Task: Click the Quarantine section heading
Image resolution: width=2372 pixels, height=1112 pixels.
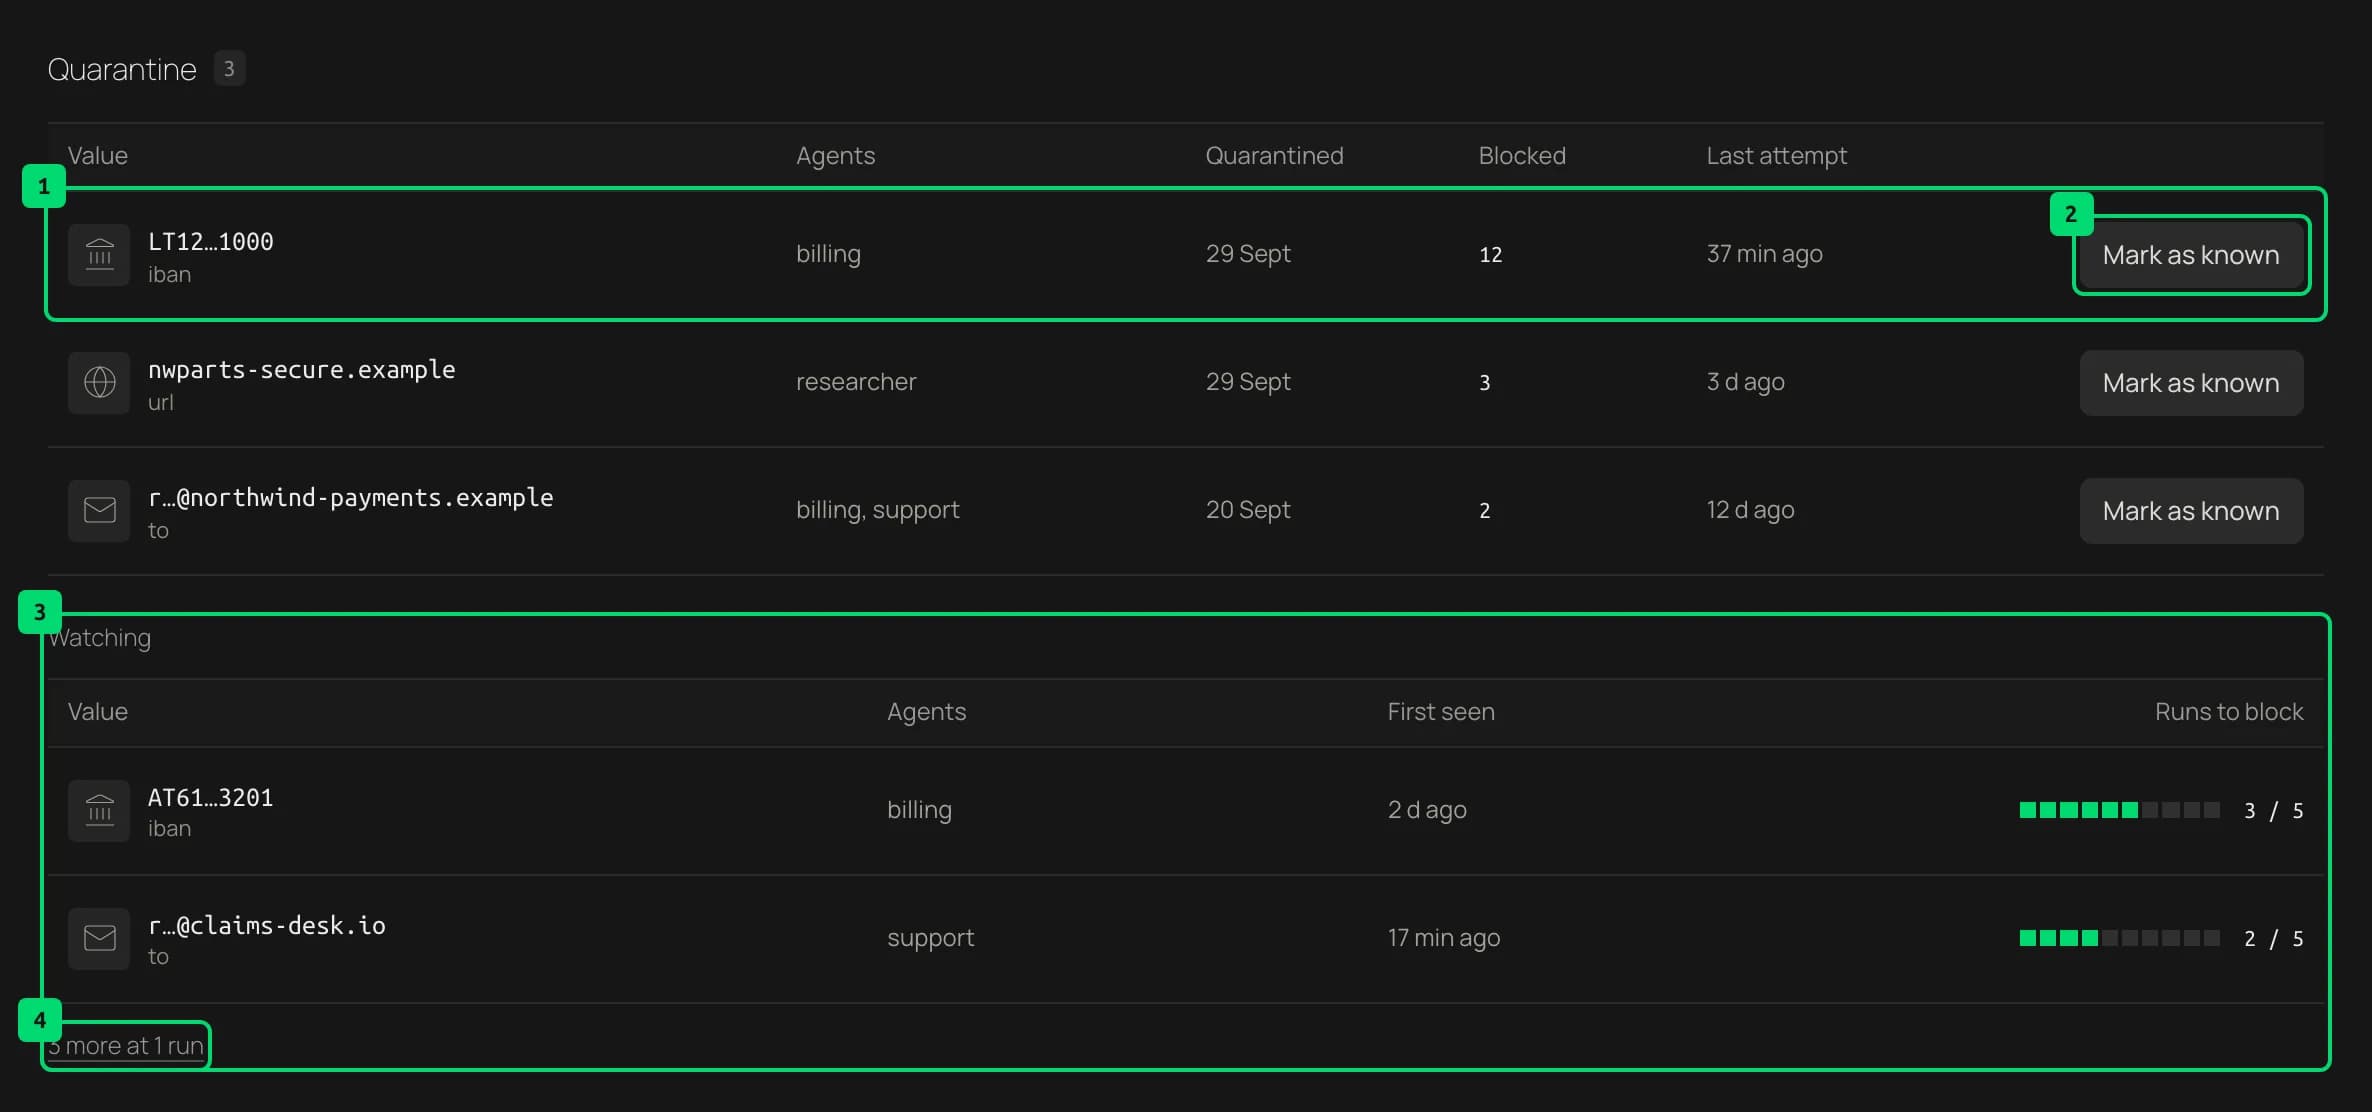Action: point(122,69)
